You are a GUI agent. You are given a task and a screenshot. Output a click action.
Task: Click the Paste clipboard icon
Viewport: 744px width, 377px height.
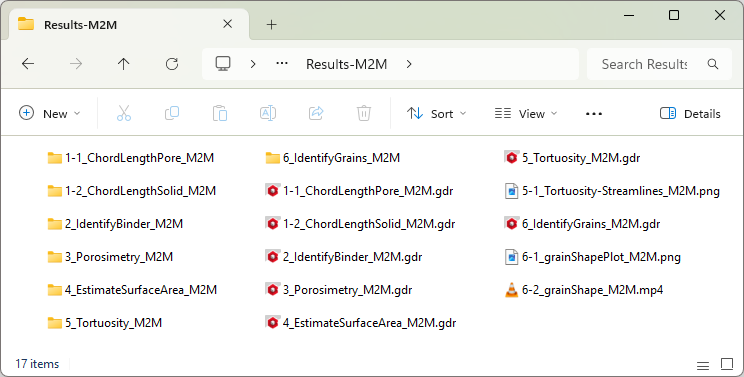(x=220, y=113)
